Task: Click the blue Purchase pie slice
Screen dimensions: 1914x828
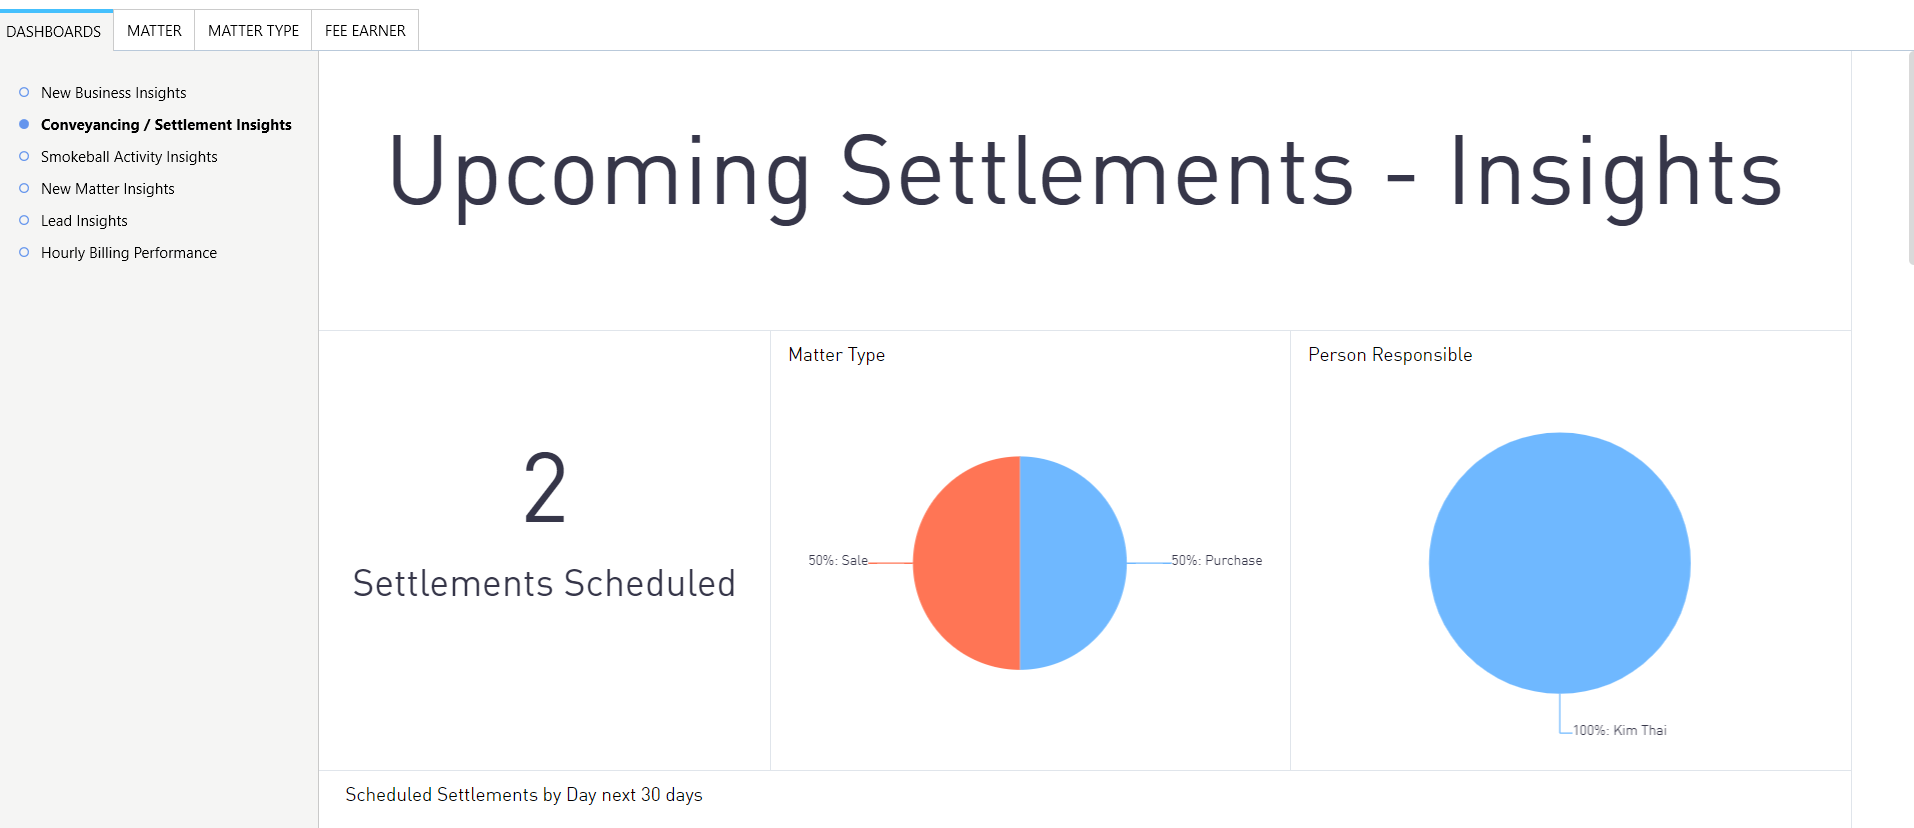Action: click(1073, 563)
